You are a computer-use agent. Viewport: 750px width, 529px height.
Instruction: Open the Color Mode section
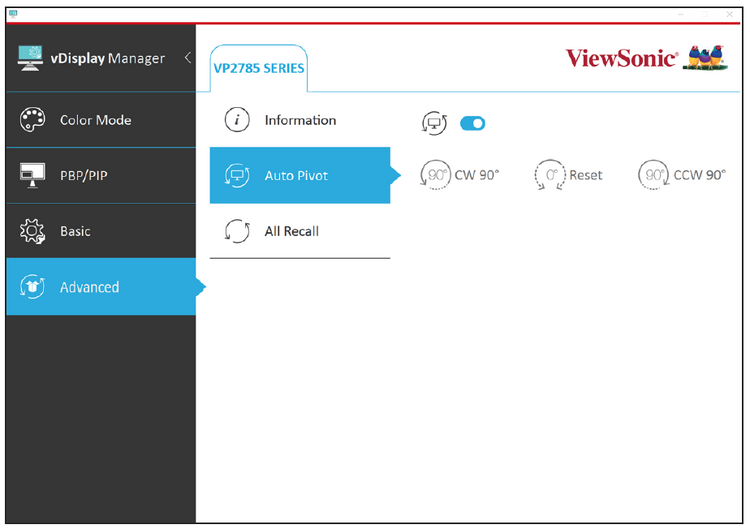(101, 120)
